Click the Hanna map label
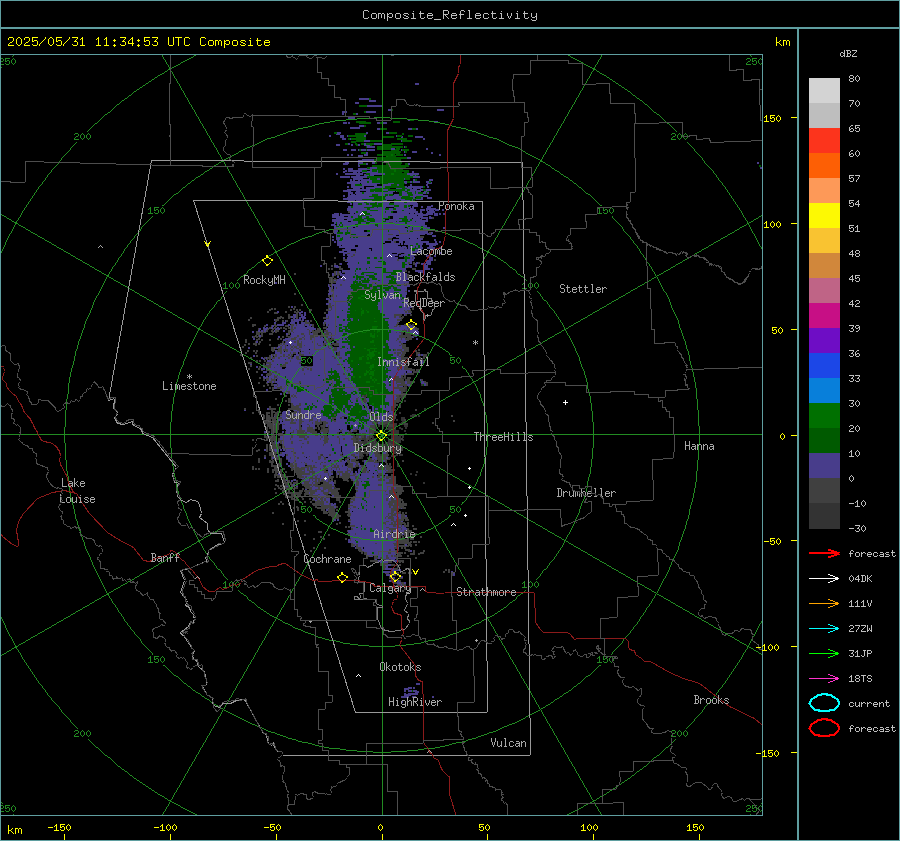This screenshot has height=841, width=900. point(699,446)
